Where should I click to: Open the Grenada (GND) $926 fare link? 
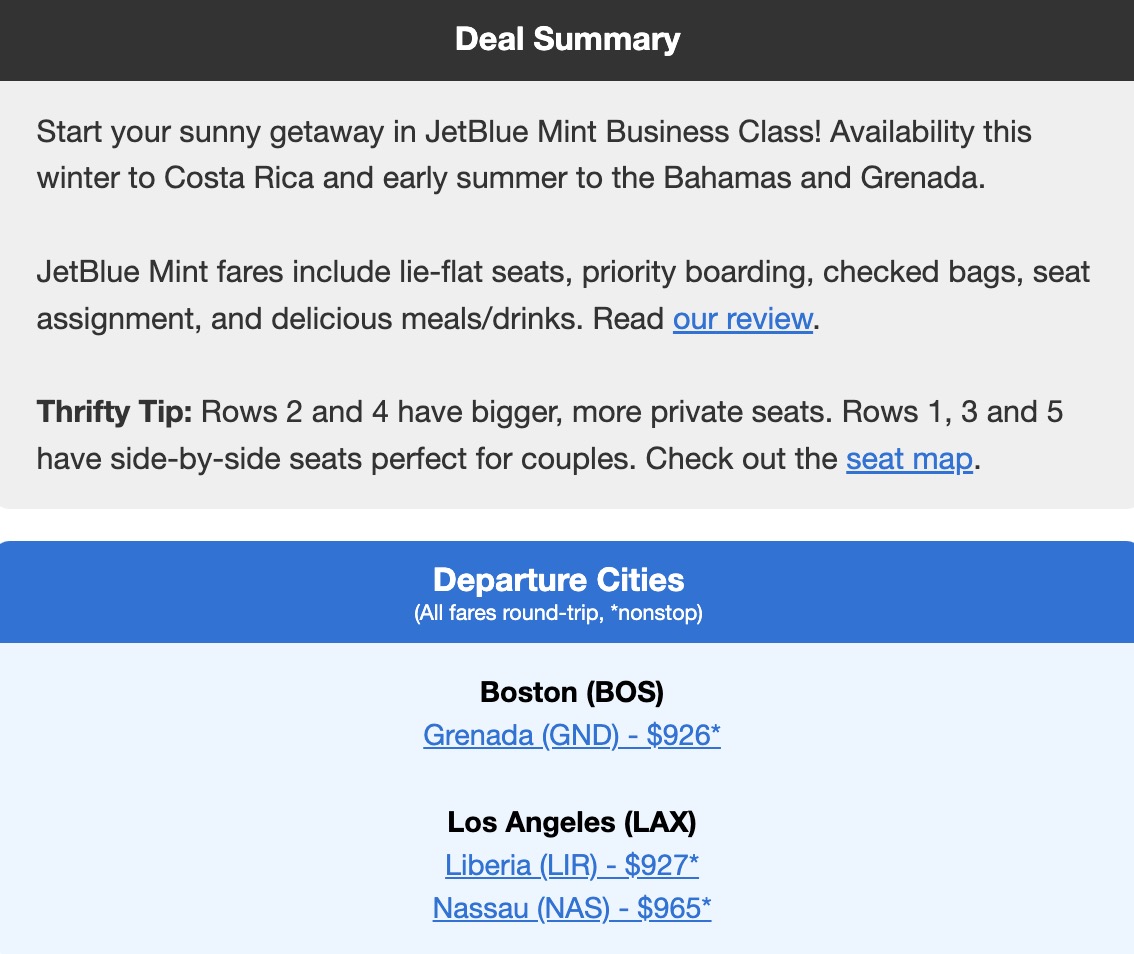pyautogui.click(x=572, y=735)
